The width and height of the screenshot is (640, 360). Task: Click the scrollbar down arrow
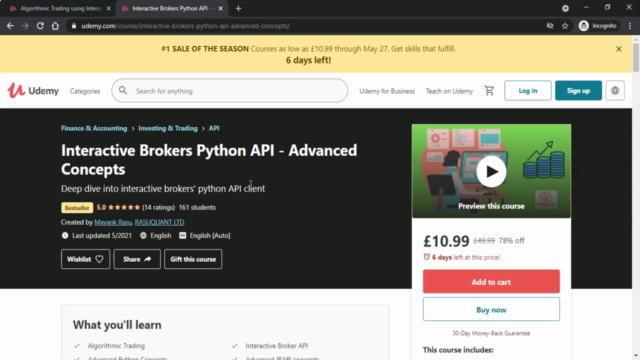(x=636, y=356)
